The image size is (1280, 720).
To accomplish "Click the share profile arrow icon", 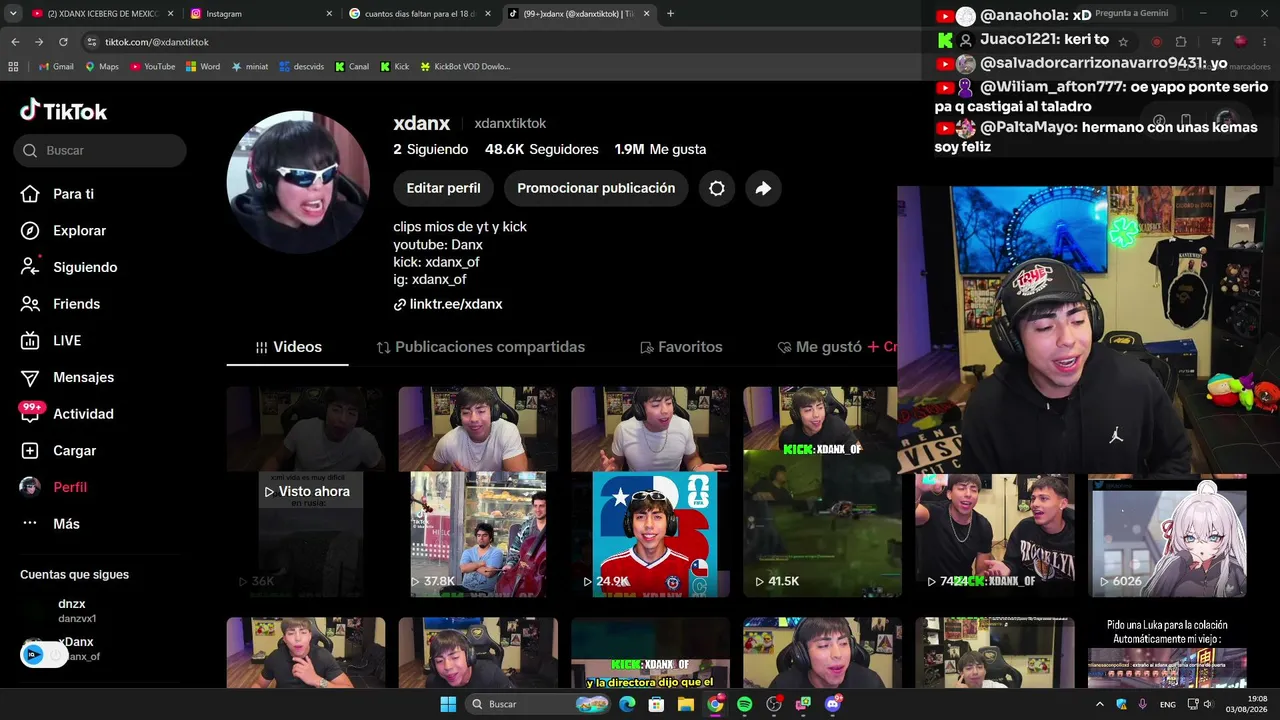I will pos(763,188).
